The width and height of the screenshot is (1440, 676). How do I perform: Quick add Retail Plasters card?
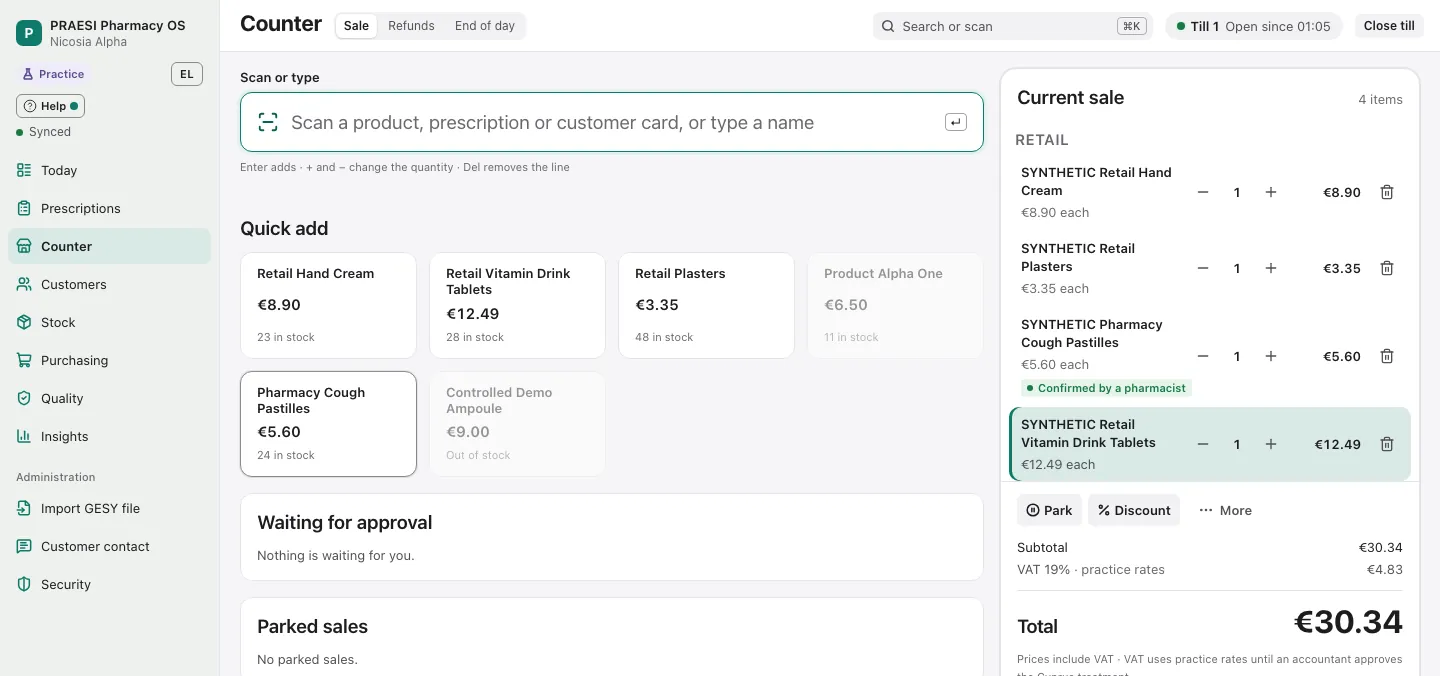tap(706, 305)
